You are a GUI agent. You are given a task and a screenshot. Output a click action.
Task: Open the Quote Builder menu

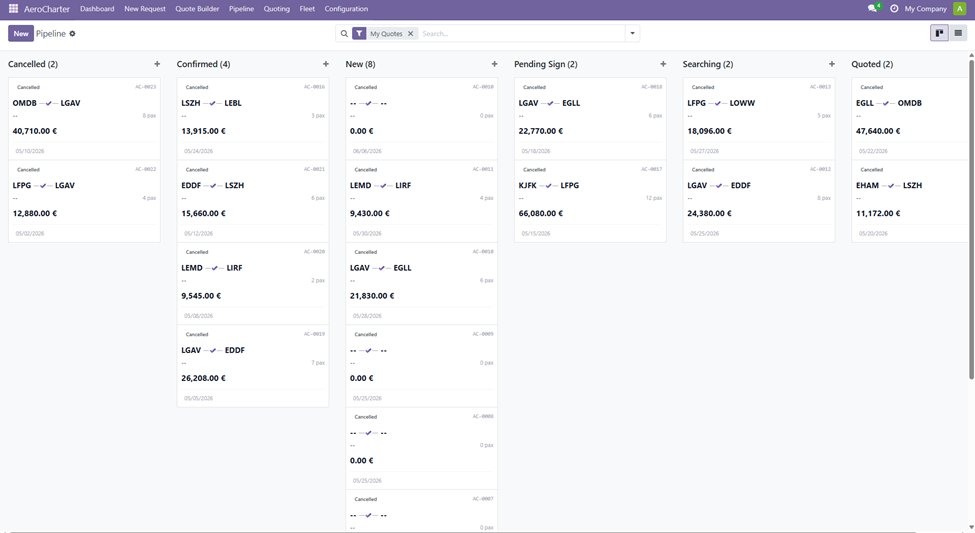[197, 9]
